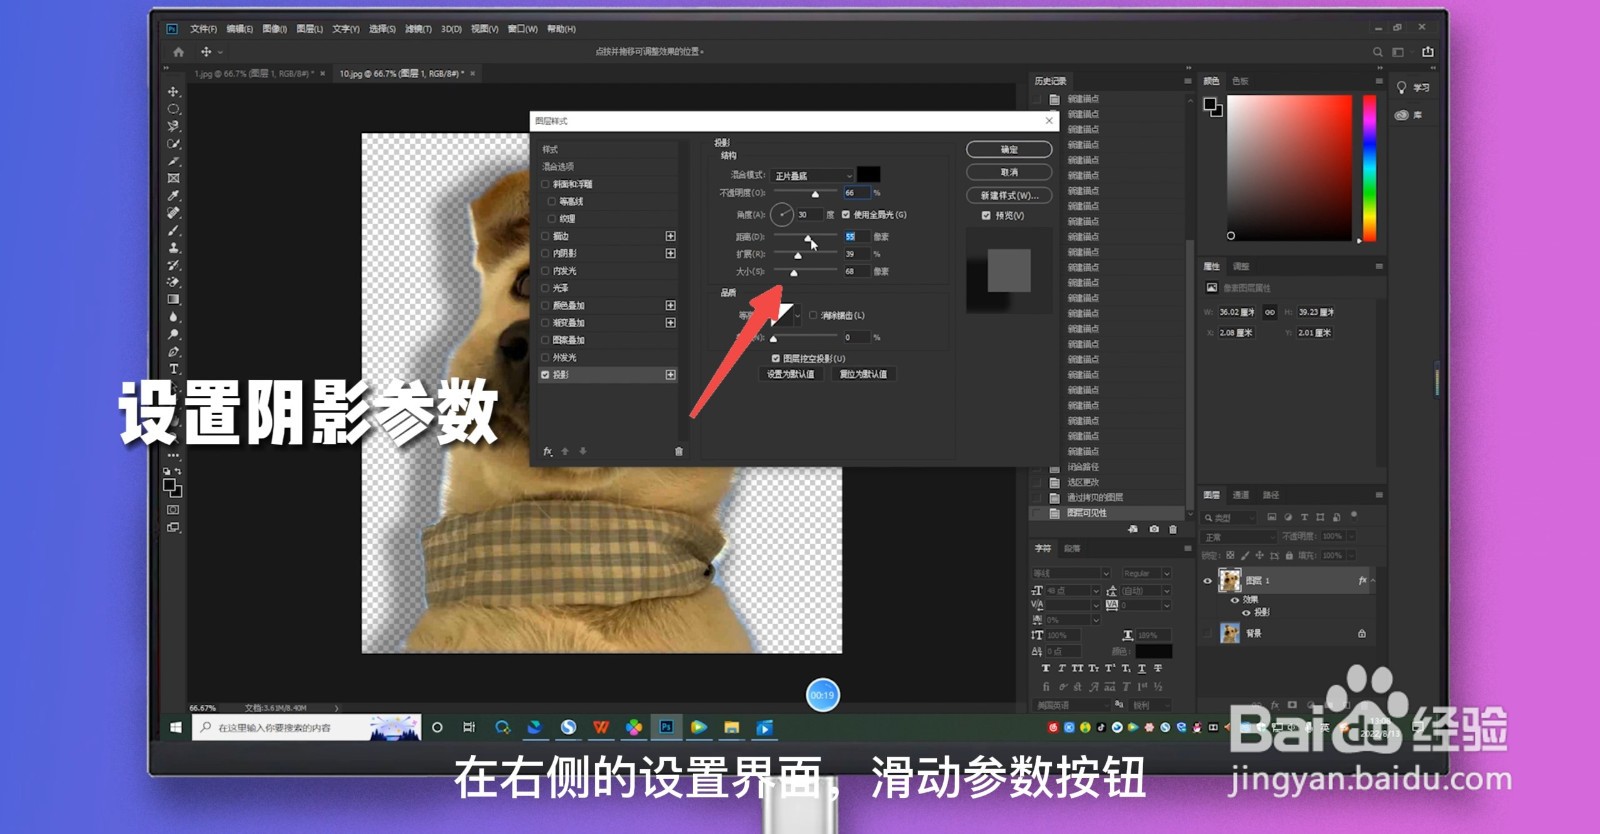Screen dimensions: 1600x834
Task: Enable the 斜面和浮雕 checkbox
Action: (x=546, y=184)
